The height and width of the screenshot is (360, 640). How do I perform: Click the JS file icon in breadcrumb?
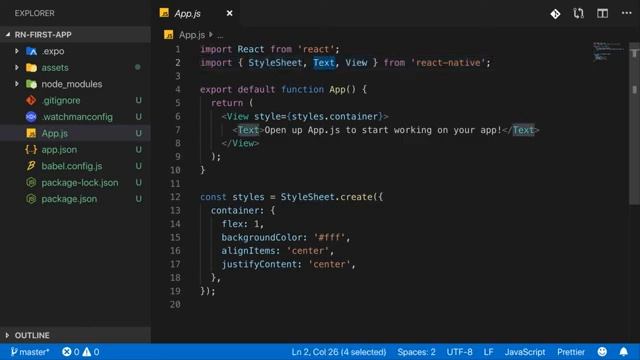tap(169, 35)
